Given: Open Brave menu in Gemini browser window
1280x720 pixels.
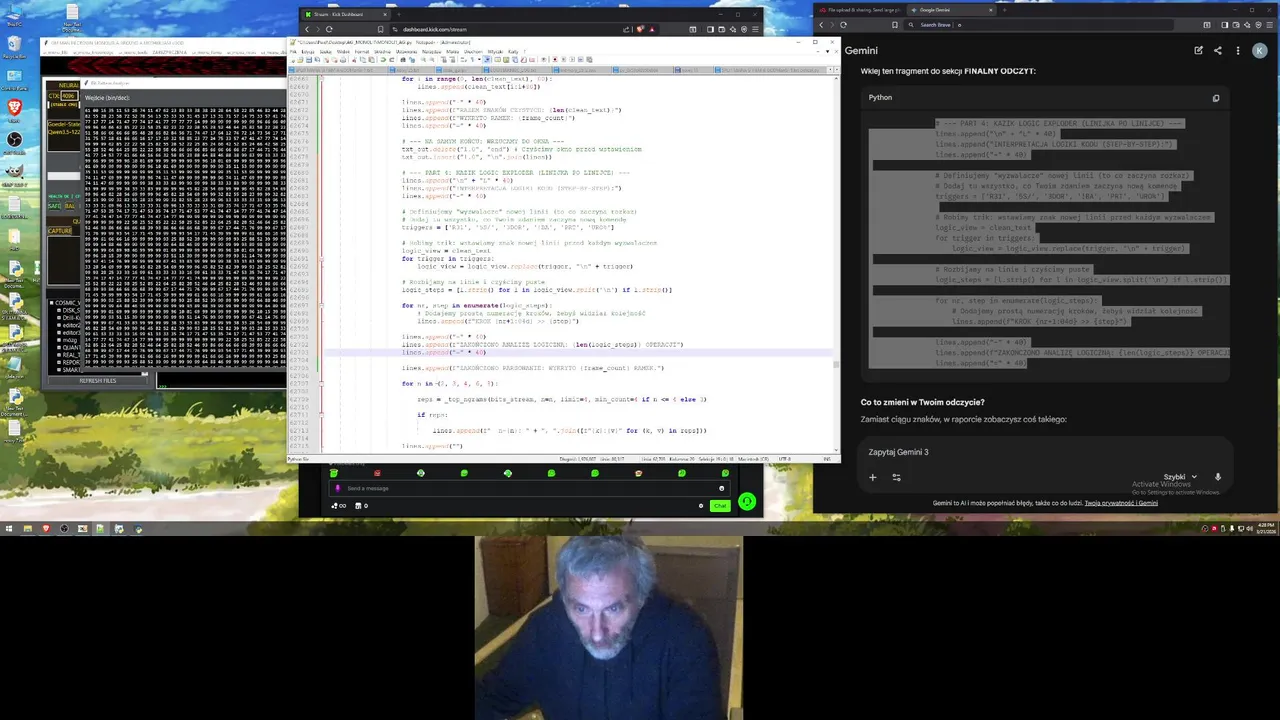Looking at the screenshot, I should [x=1267, y=25].
